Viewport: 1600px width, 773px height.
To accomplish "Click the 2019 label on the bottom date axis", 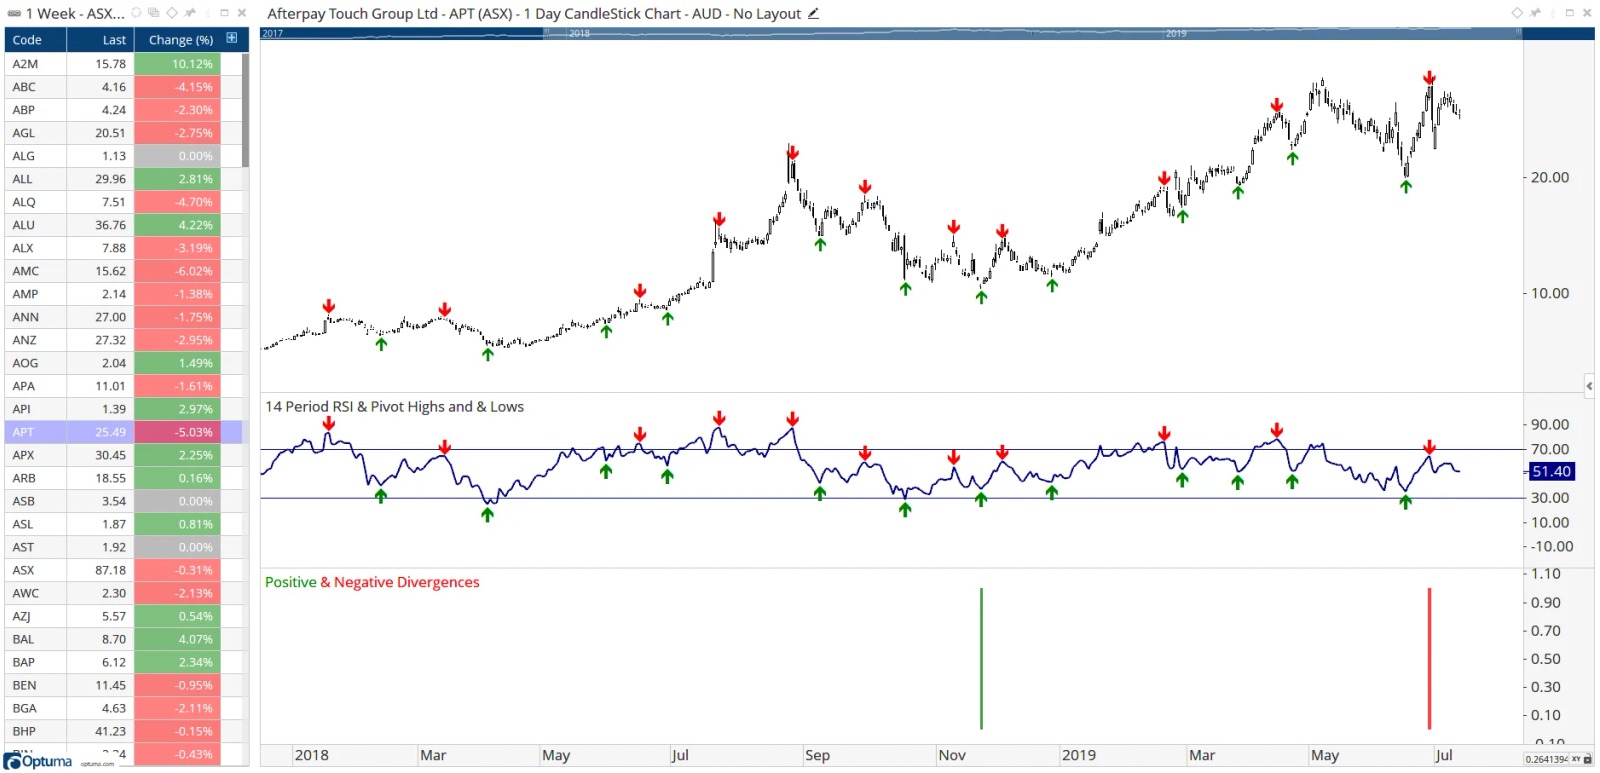I will (x=1079, y=755).
